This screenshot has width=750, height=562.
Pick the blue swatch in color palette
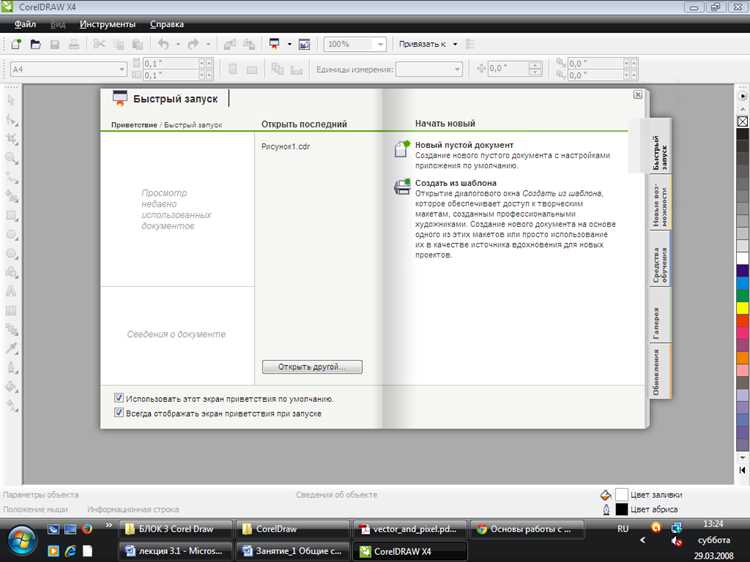coord(742,283)
